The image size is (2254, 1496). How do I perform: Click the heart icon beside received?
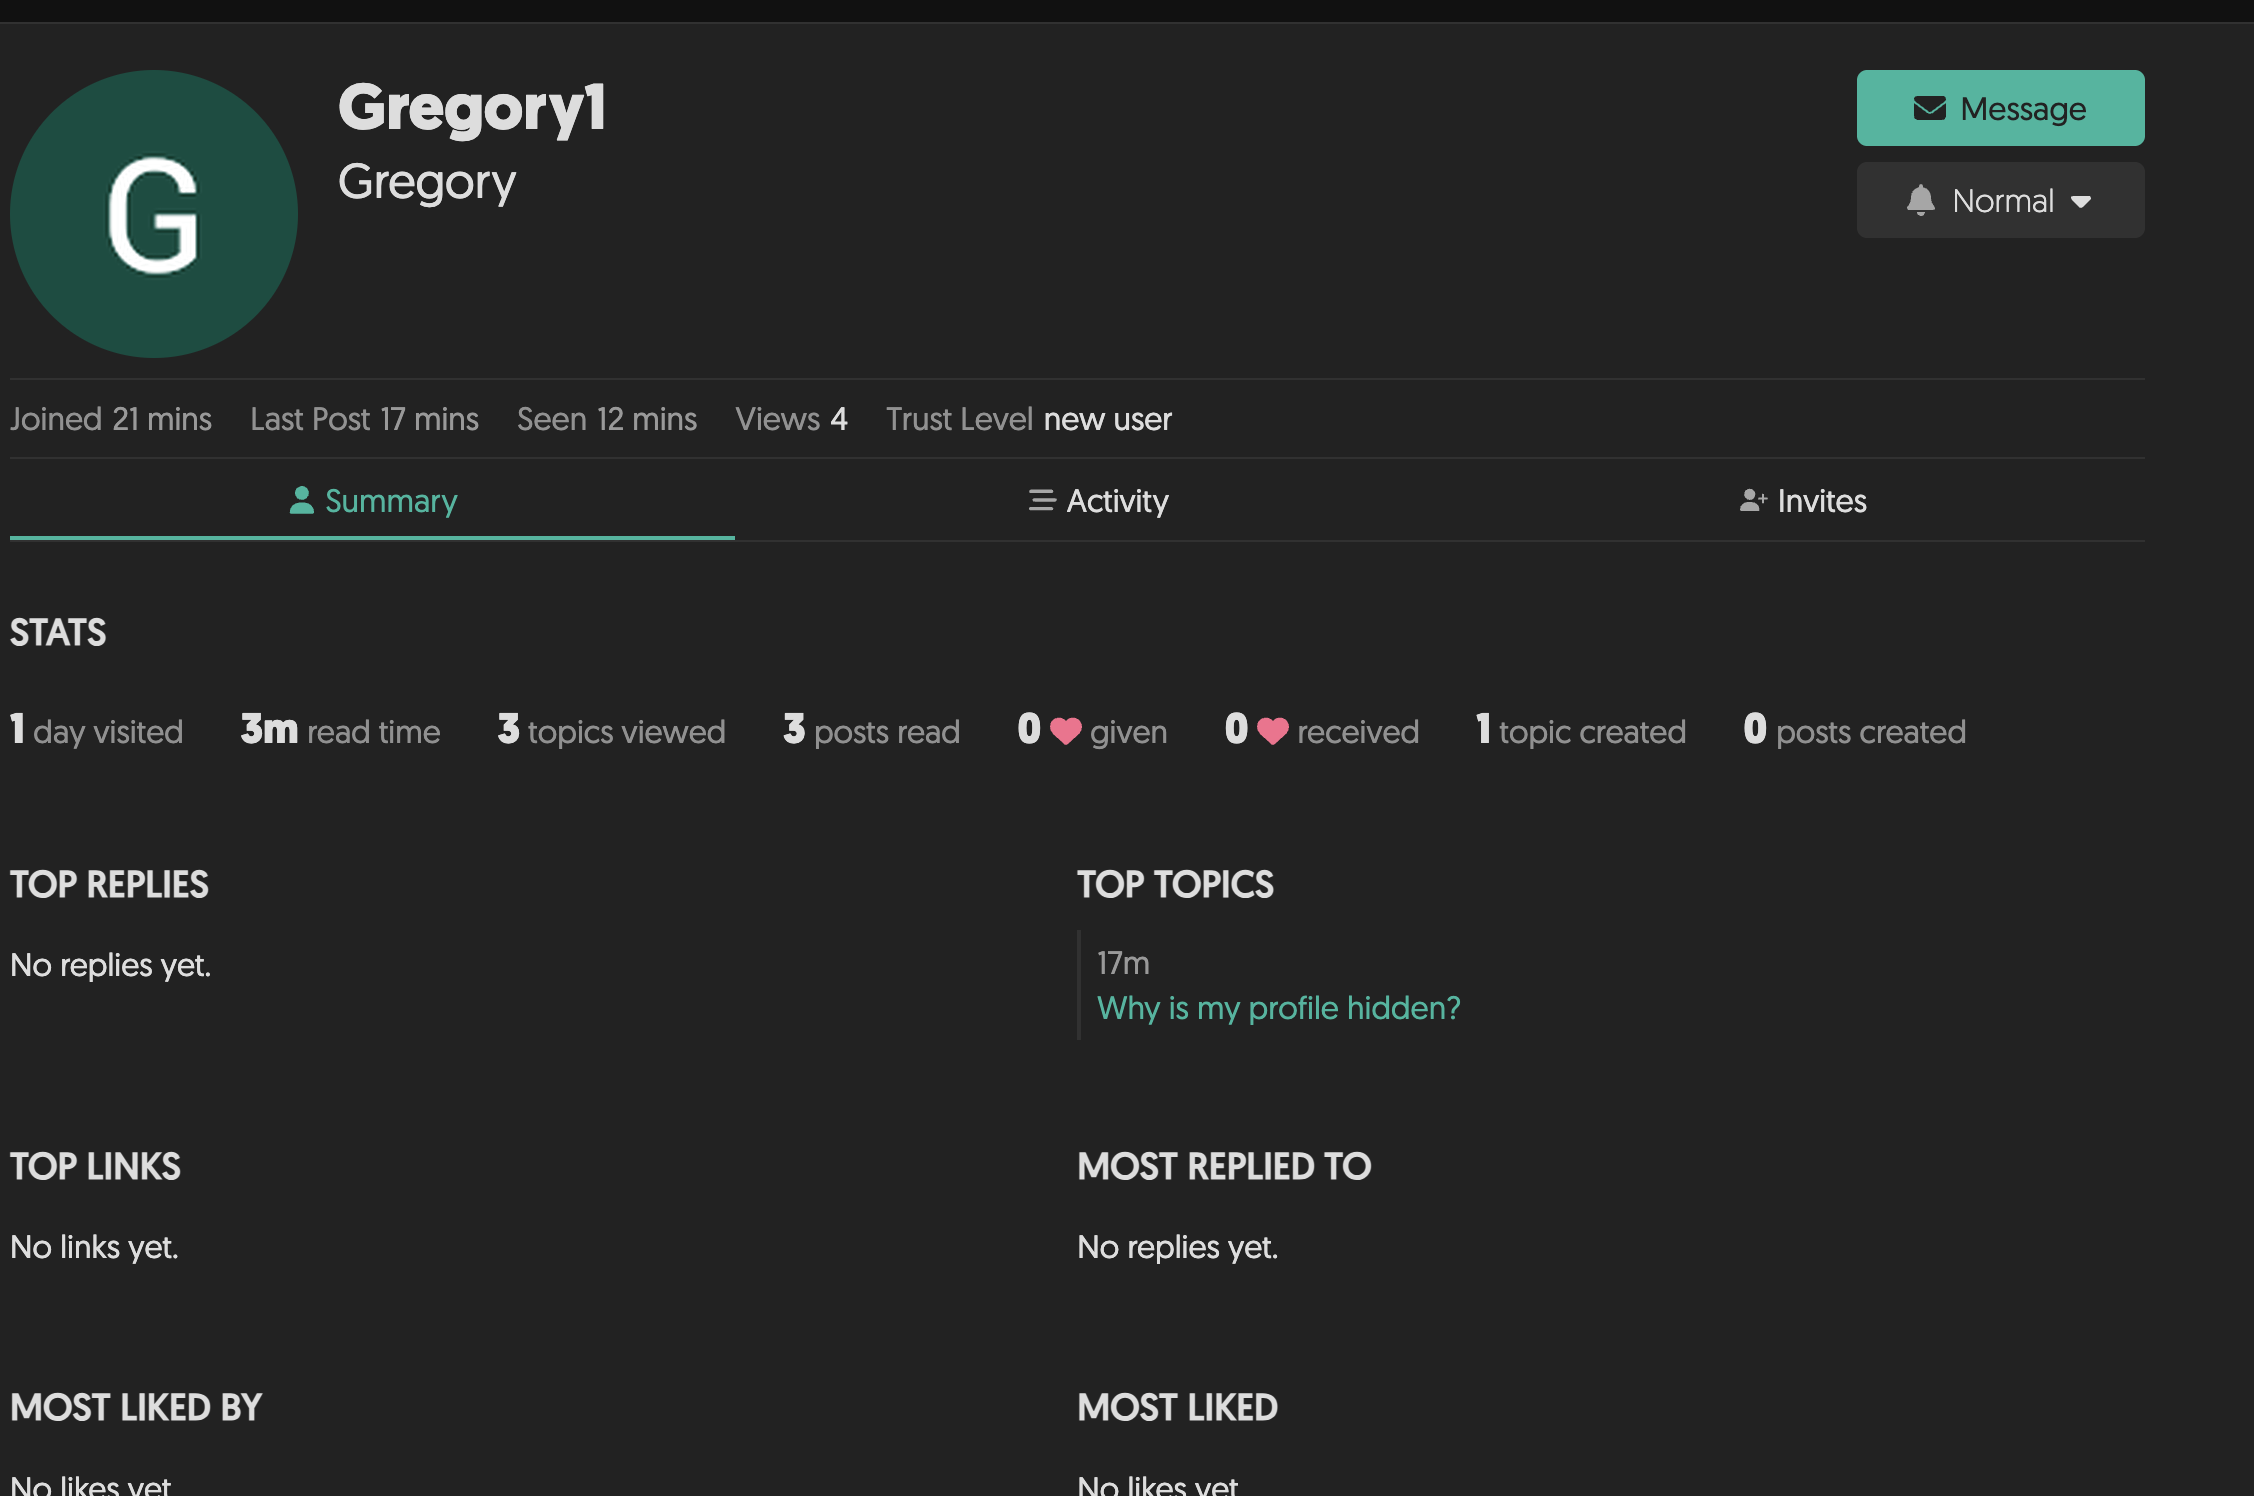[1272, 731]
